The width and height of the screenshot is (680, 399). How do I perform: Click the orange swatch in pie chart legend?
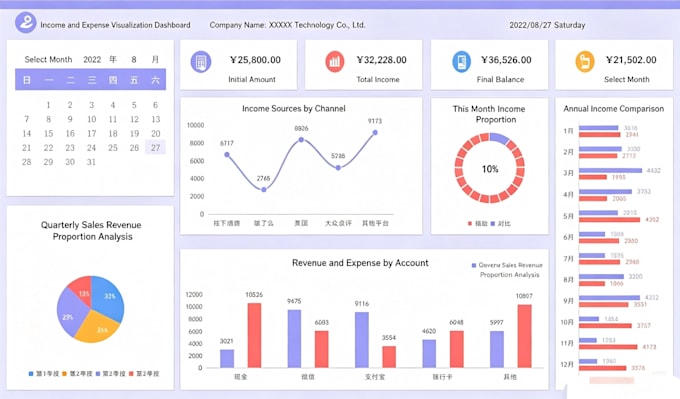click(x=64, y=373)
